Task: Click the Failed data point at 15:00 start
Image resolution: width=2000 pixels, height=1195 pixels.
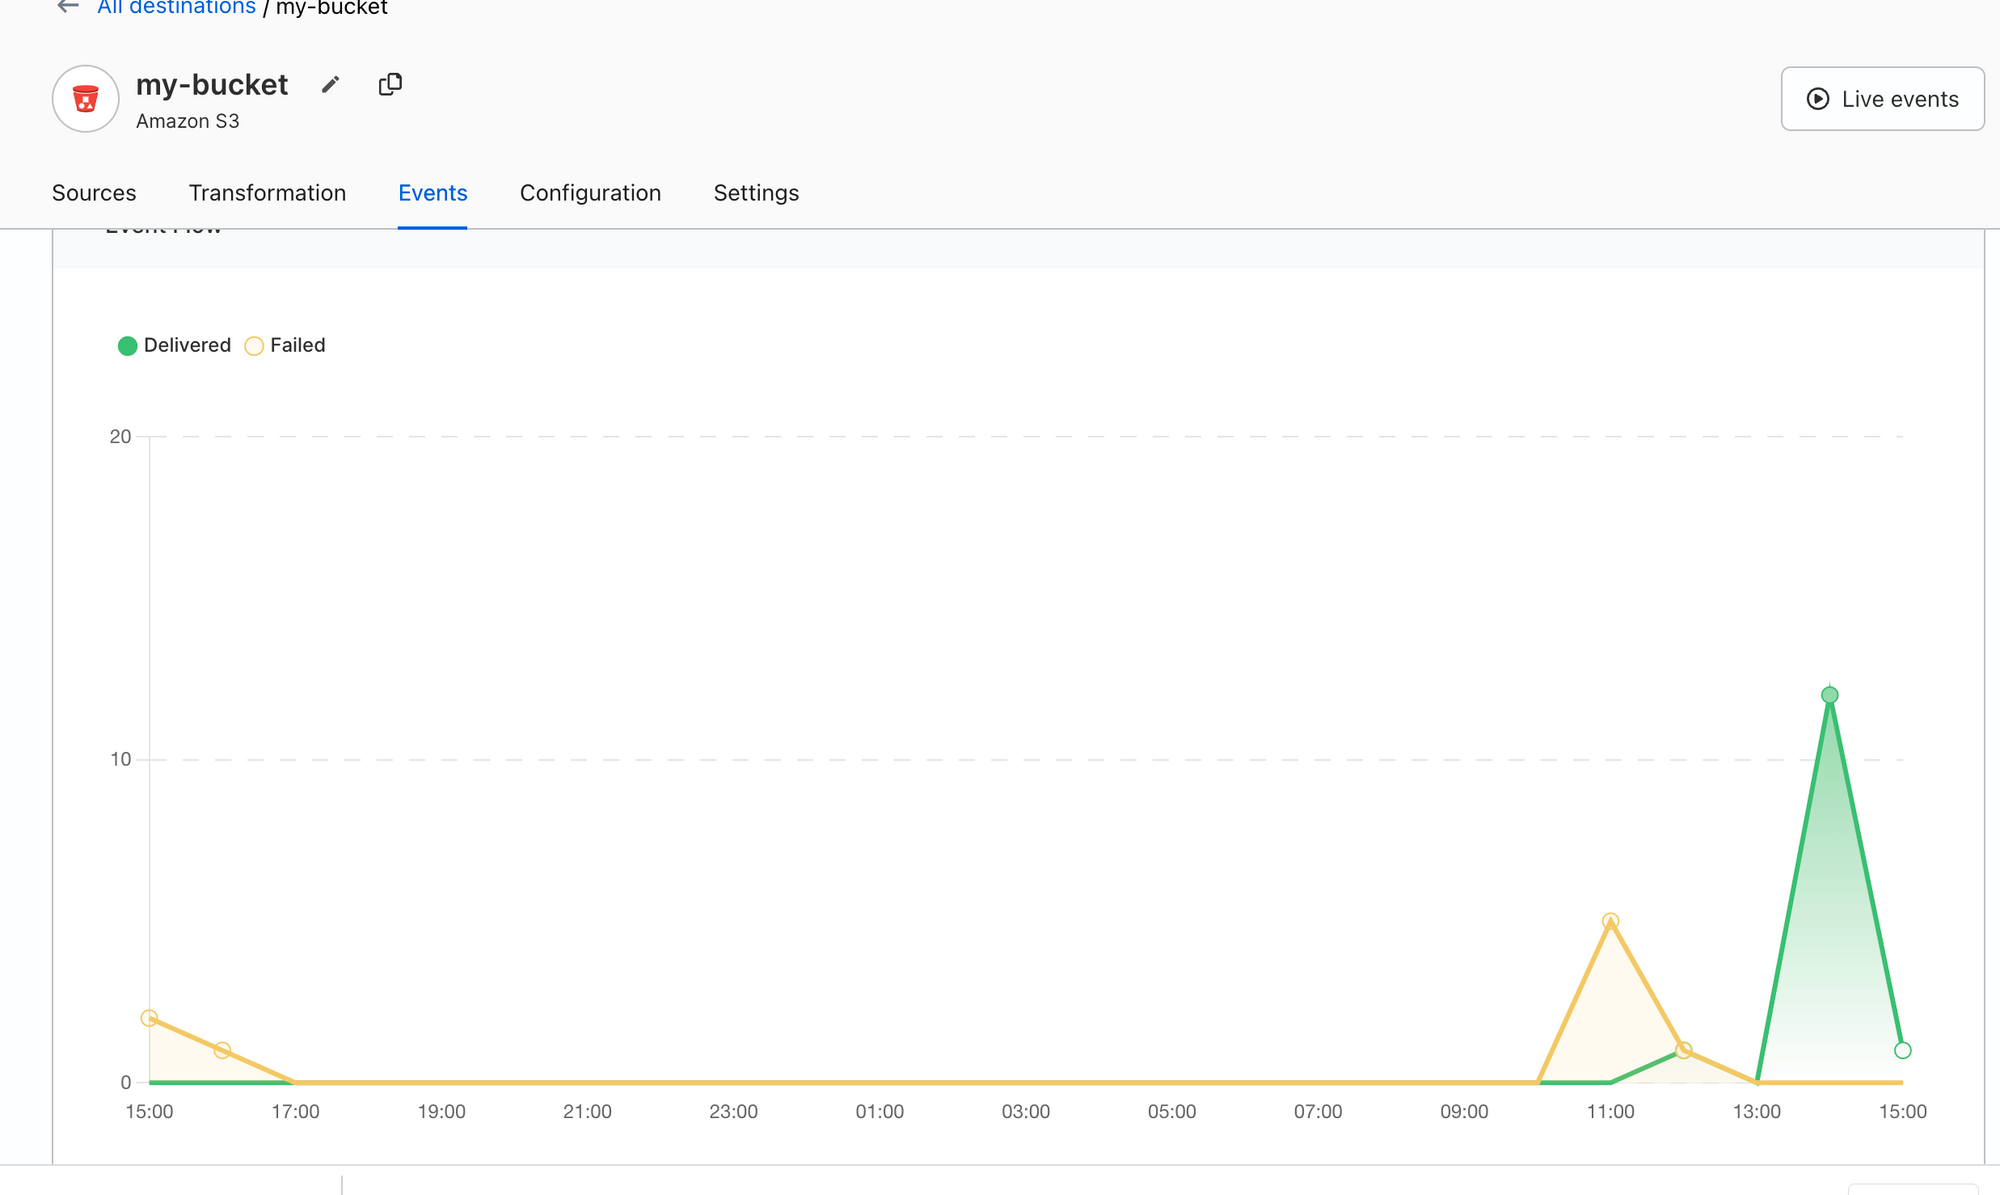Action: point(149,1018)
